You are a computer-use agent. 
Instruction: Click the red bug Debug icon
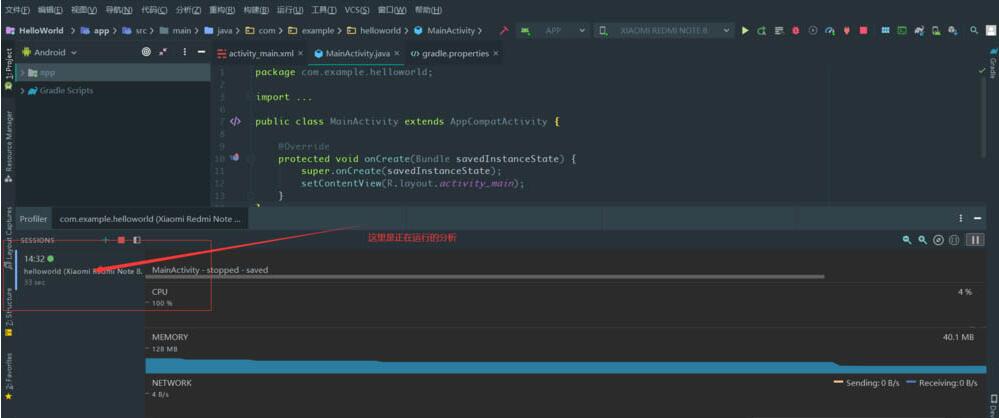coord(795,31)
